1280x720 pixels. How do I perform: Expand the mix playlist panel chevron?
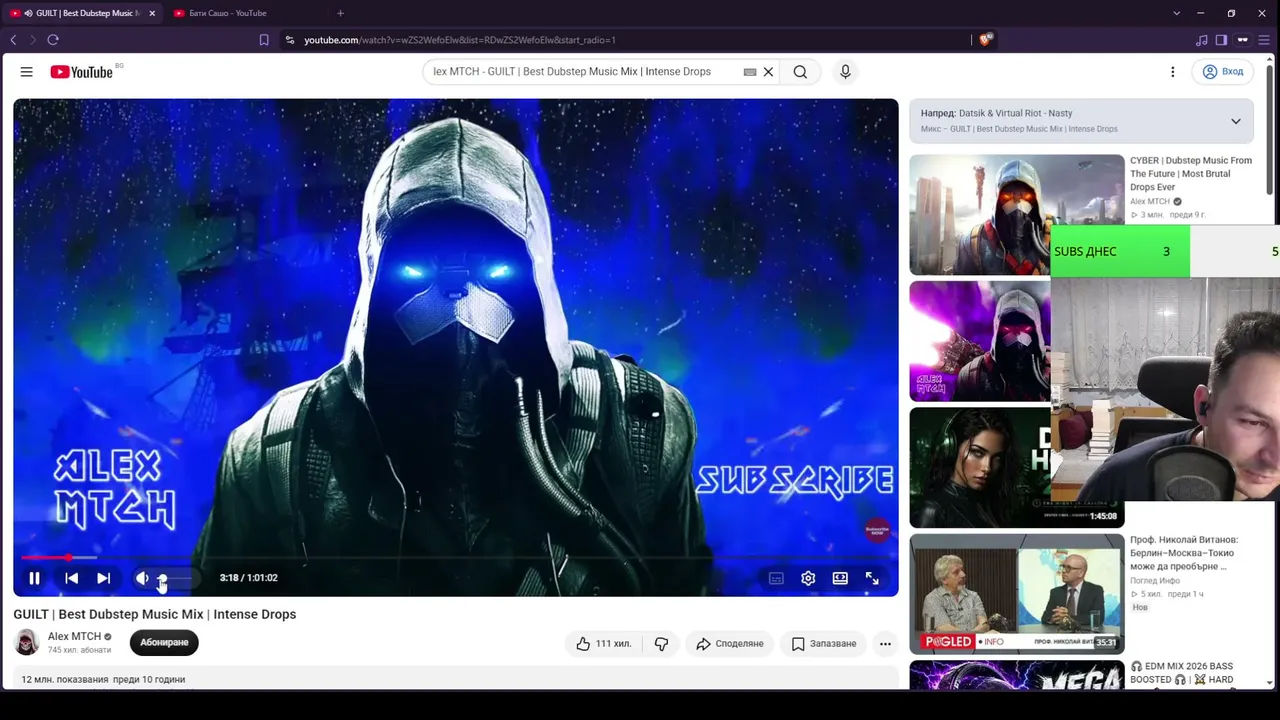pos(1236,121)
